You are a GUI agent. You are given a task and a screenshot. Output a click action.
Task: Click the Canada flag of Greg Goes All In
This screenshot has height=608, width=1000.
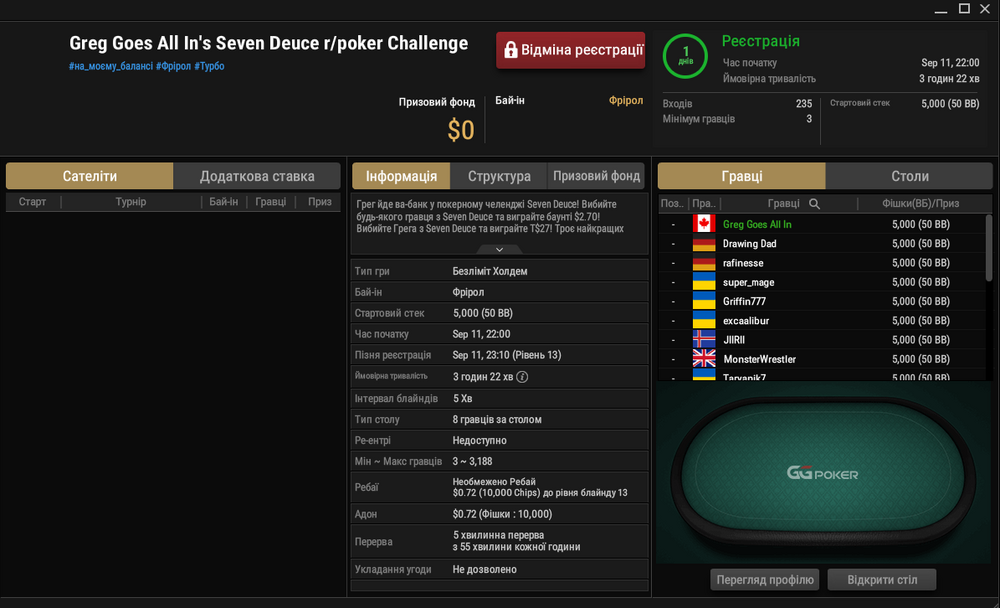[704, 224]
